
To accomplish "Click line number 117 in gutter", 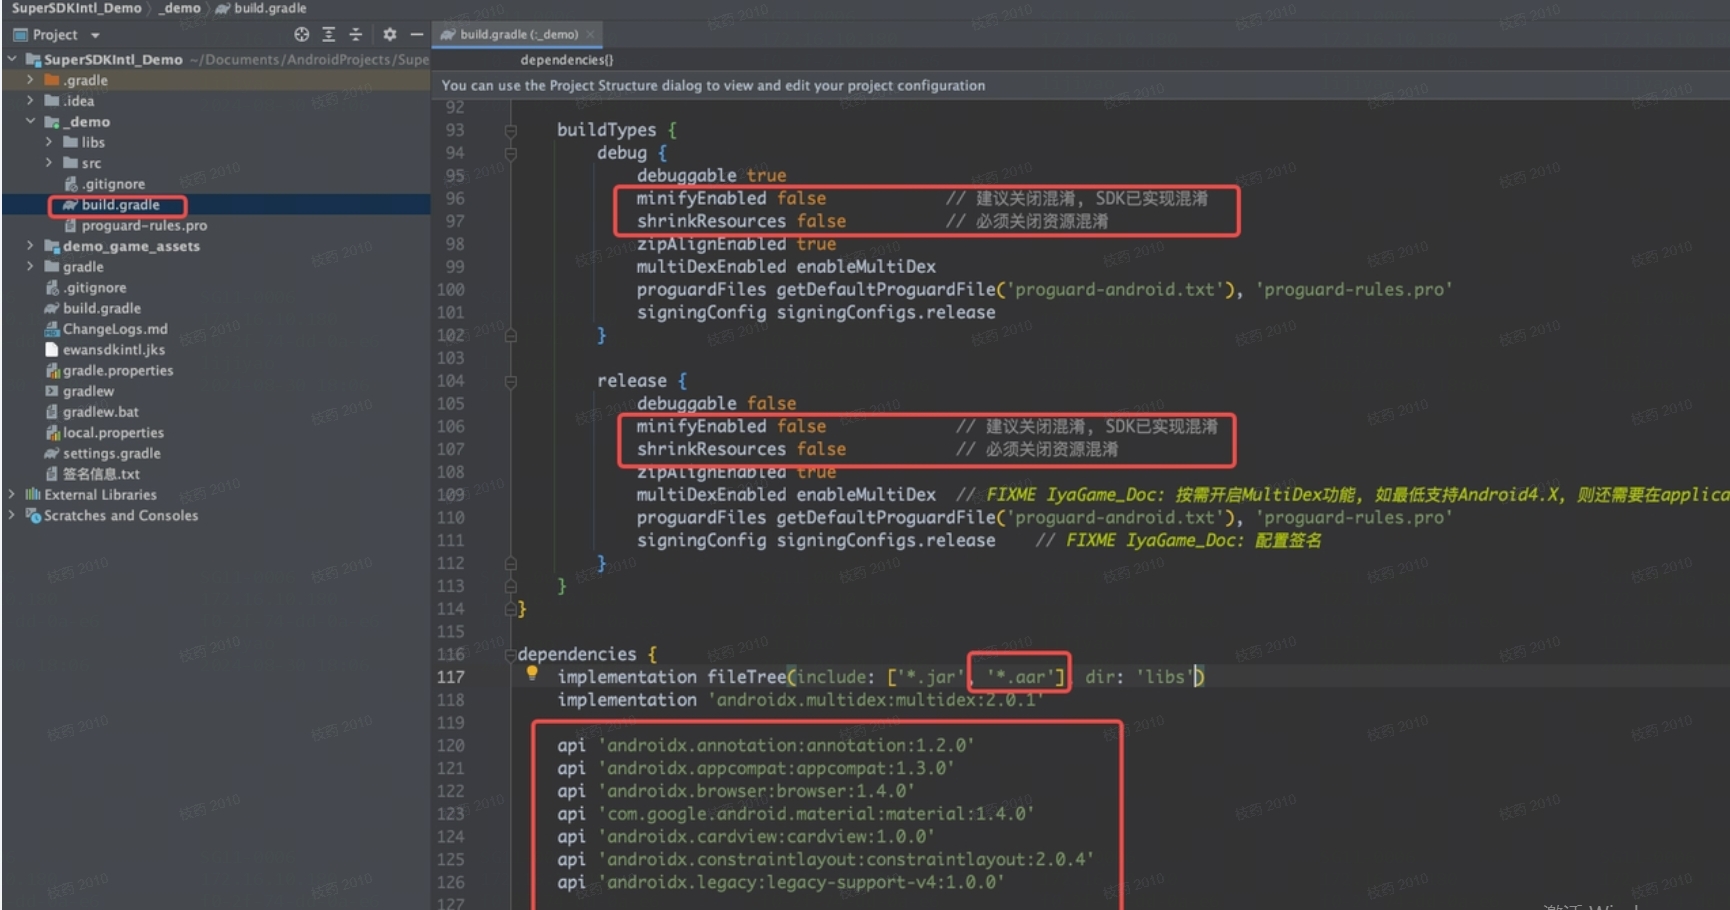I will tap(451, 677).
